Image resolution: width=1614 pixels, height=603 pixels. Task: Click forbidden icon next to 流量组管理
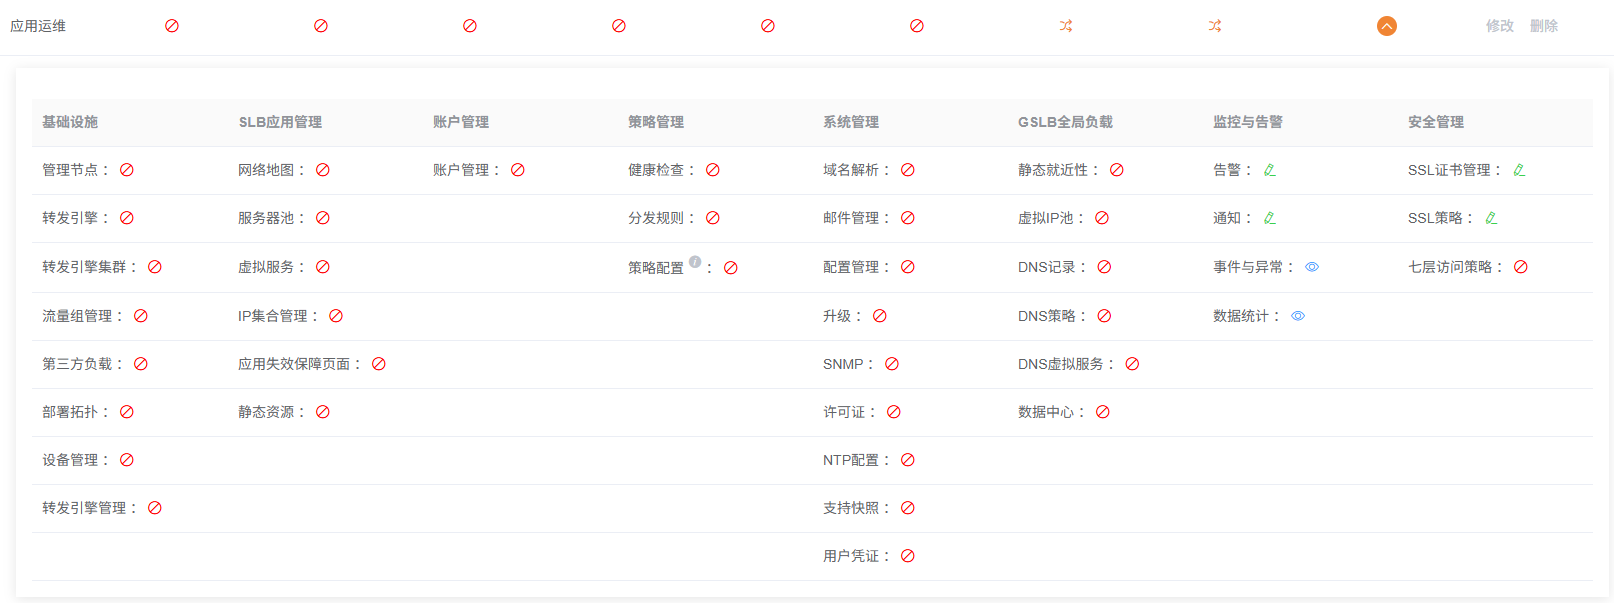coord(141,316)
